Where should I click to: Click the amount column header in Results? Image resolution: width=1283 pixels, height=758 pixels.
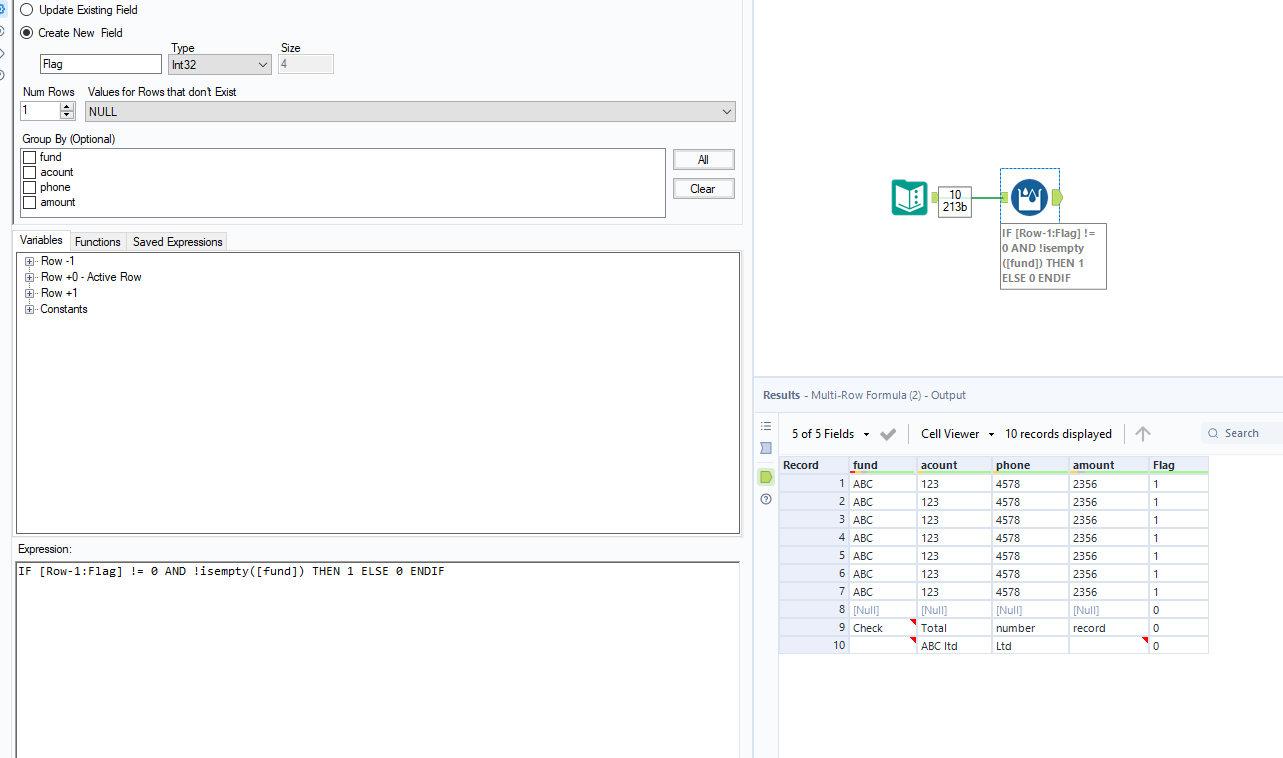click(x=1109, y=465)
